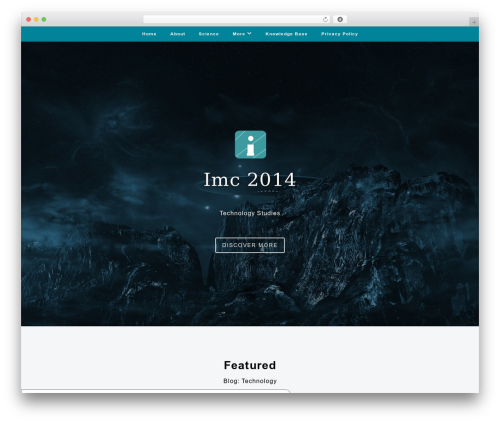
Task: Expand the More menu chevron
Action: tap(249, 33)
